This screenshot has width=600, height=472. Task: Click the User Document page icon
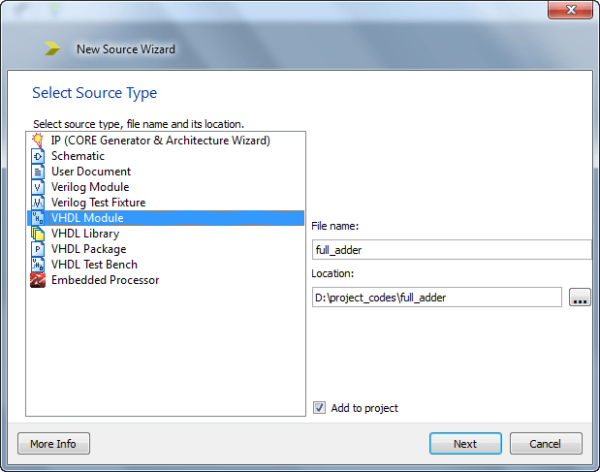pyautogui.click(x=38, y=171)
